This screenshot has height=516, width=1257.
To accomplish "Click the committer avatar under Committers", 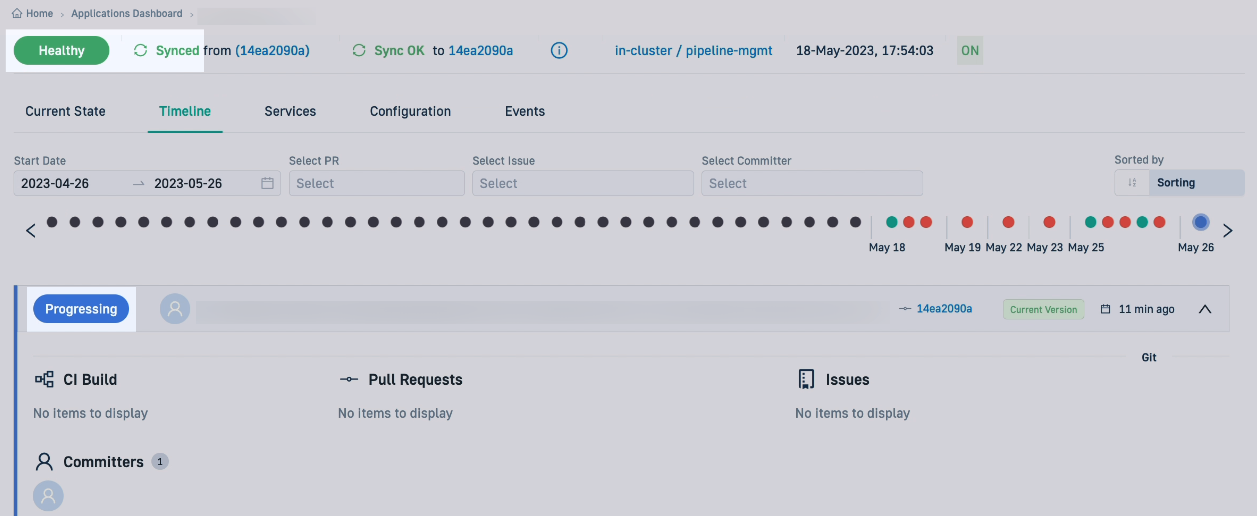I will pos(48,496).
